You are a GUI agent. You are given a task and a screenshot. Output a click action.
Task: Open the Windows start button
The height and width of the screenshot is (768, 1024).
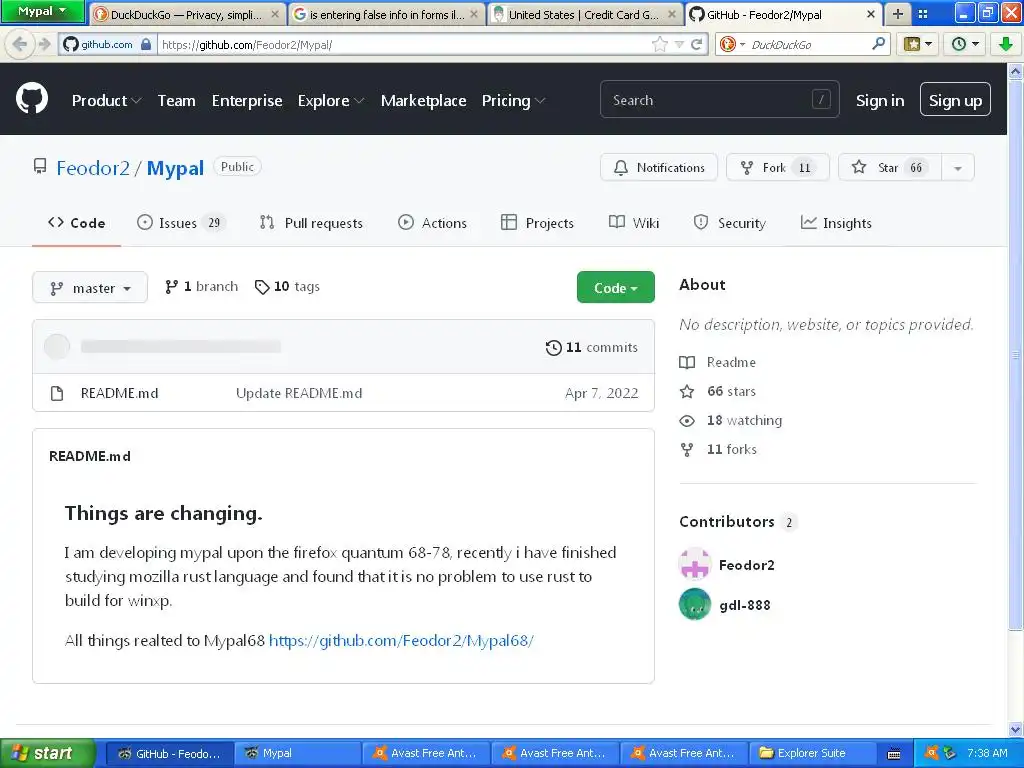point(47,753)
